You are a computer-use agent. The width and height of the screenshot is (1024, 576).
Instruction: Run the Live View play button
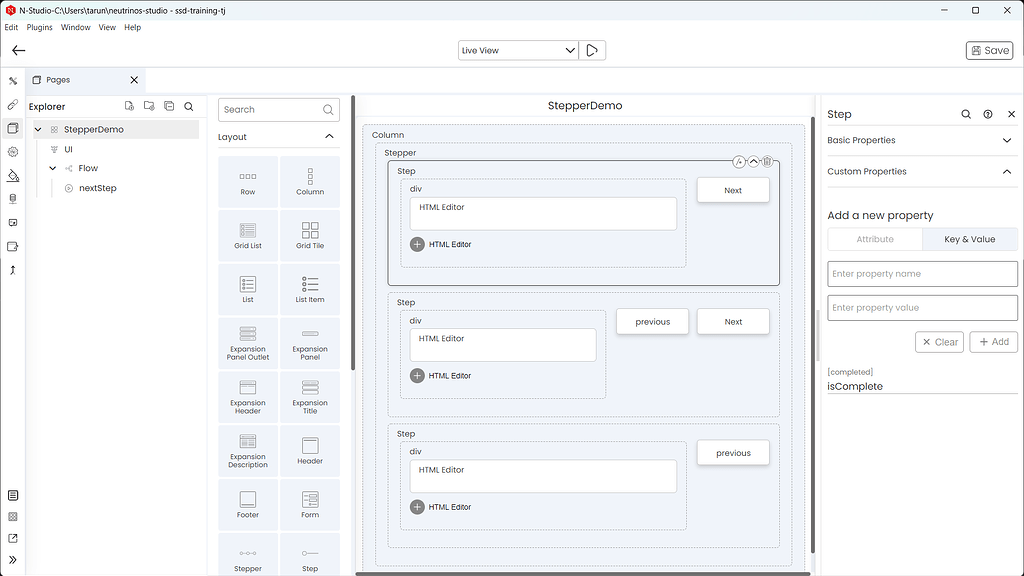tap(592, 50)
